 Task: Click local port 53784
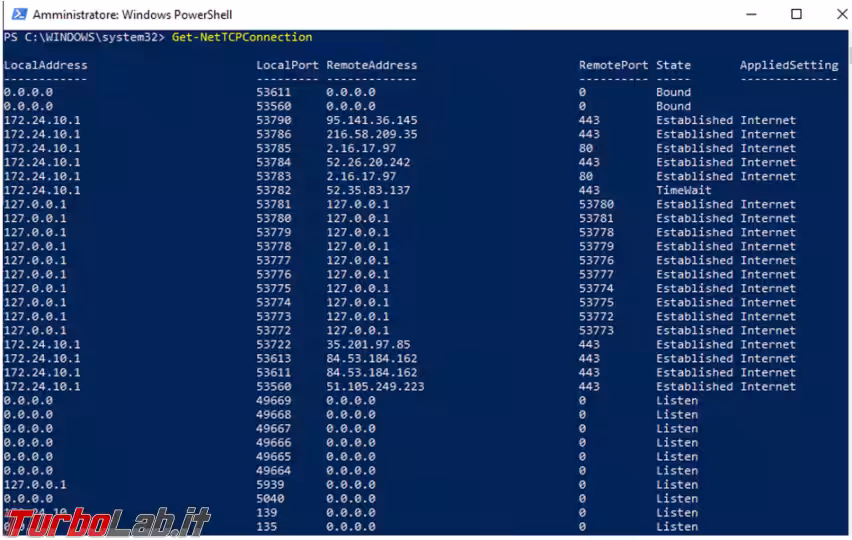(273, 162)
